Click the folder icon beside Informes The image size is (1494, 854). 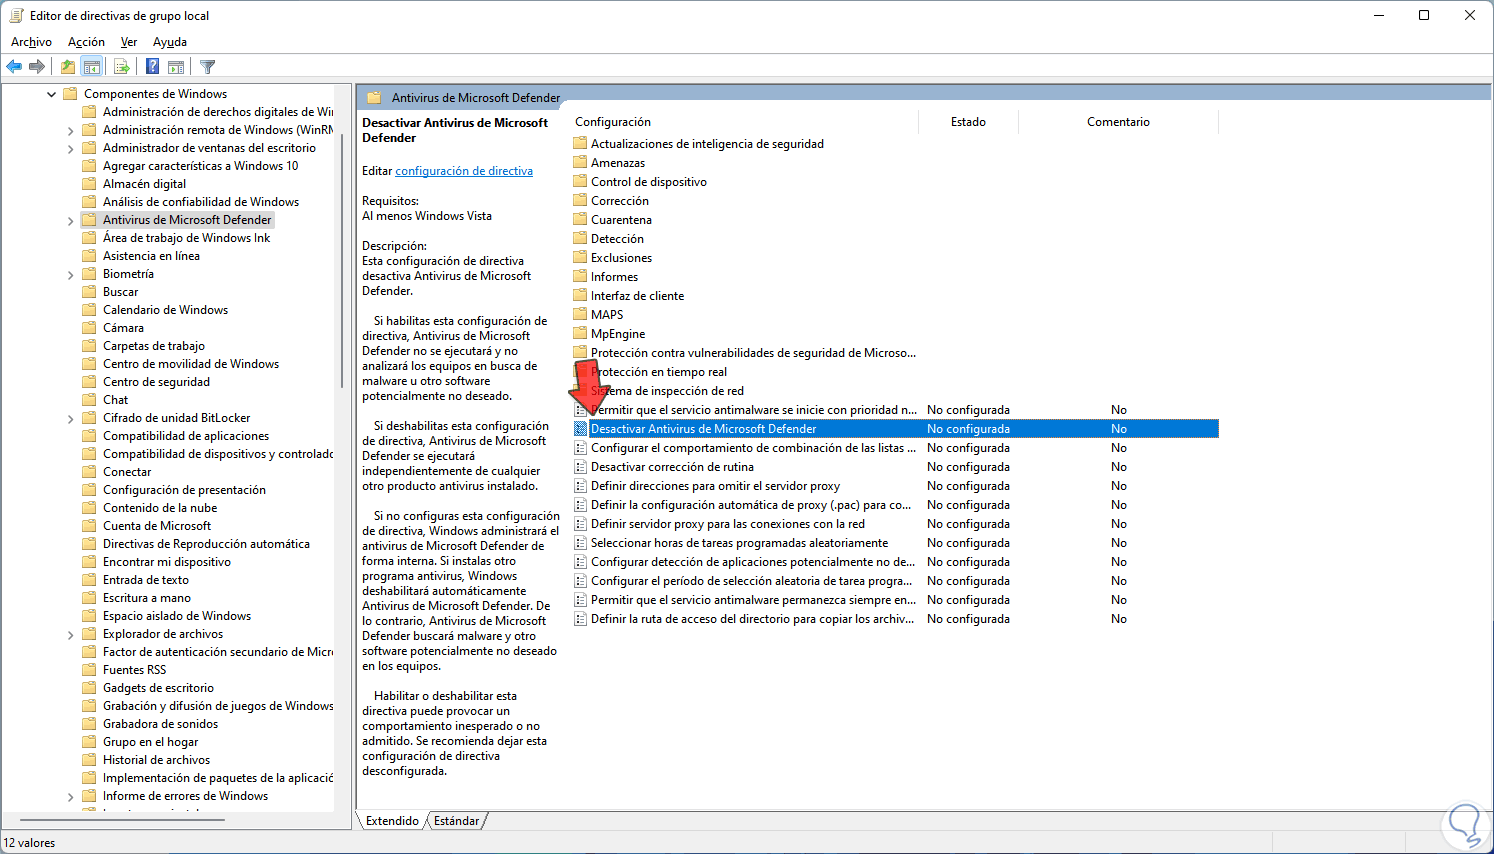point(580,277)
